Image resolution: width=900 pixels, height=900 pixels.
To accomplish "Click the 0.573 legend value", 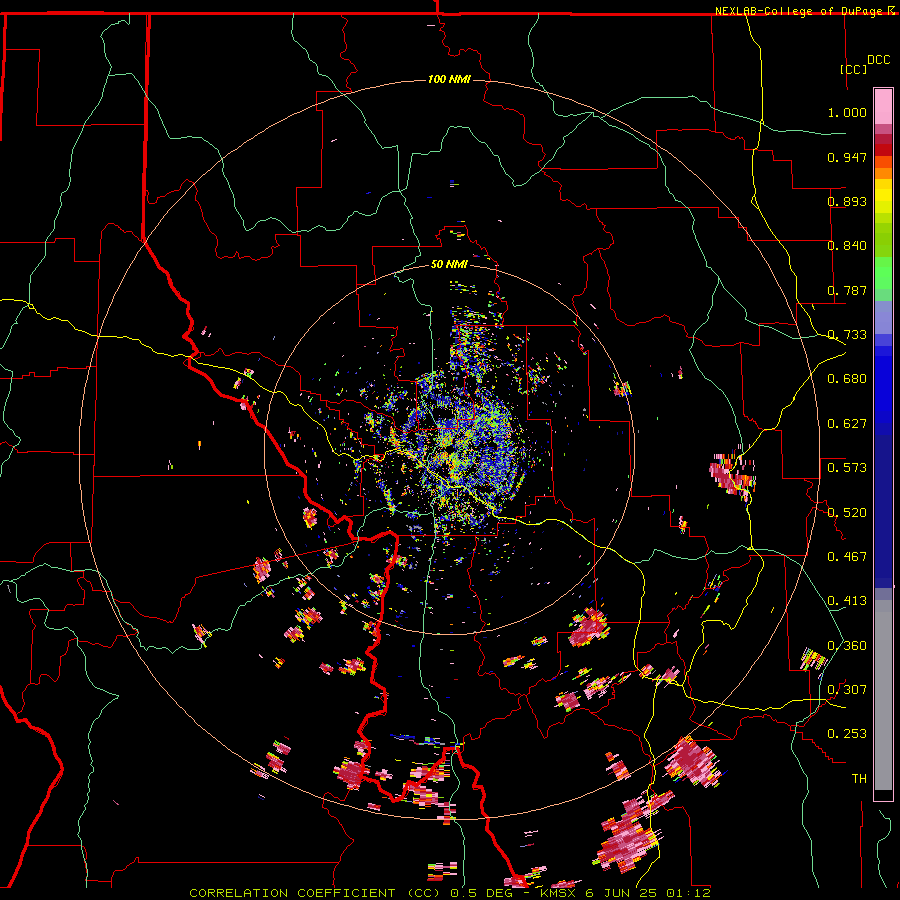I will click(847, 468).
